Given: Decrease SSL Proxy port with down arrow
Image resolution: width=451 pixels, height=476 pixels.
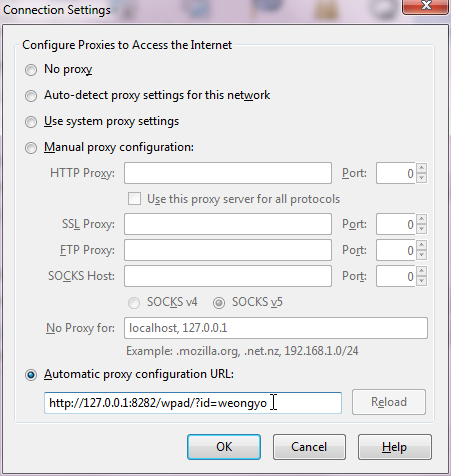Looking at the screenshot, I should (422, 229).
